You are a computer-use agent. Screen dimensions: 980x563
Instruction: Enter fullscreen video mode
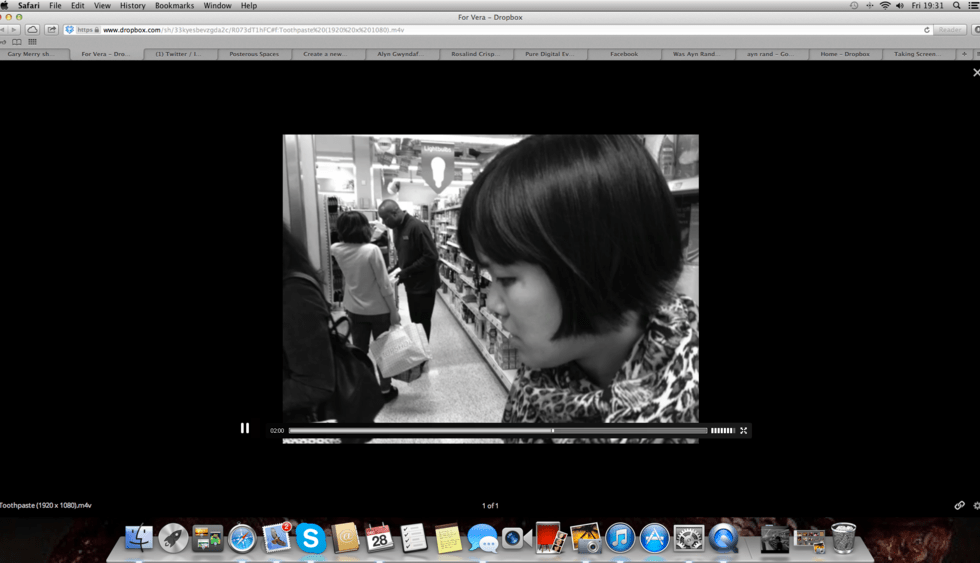tap(744, 431)
